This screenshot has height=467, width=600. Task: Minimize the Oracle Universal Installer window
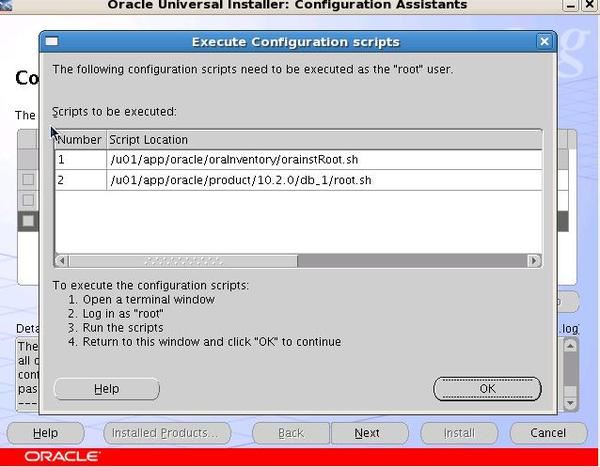coord(571,5)
